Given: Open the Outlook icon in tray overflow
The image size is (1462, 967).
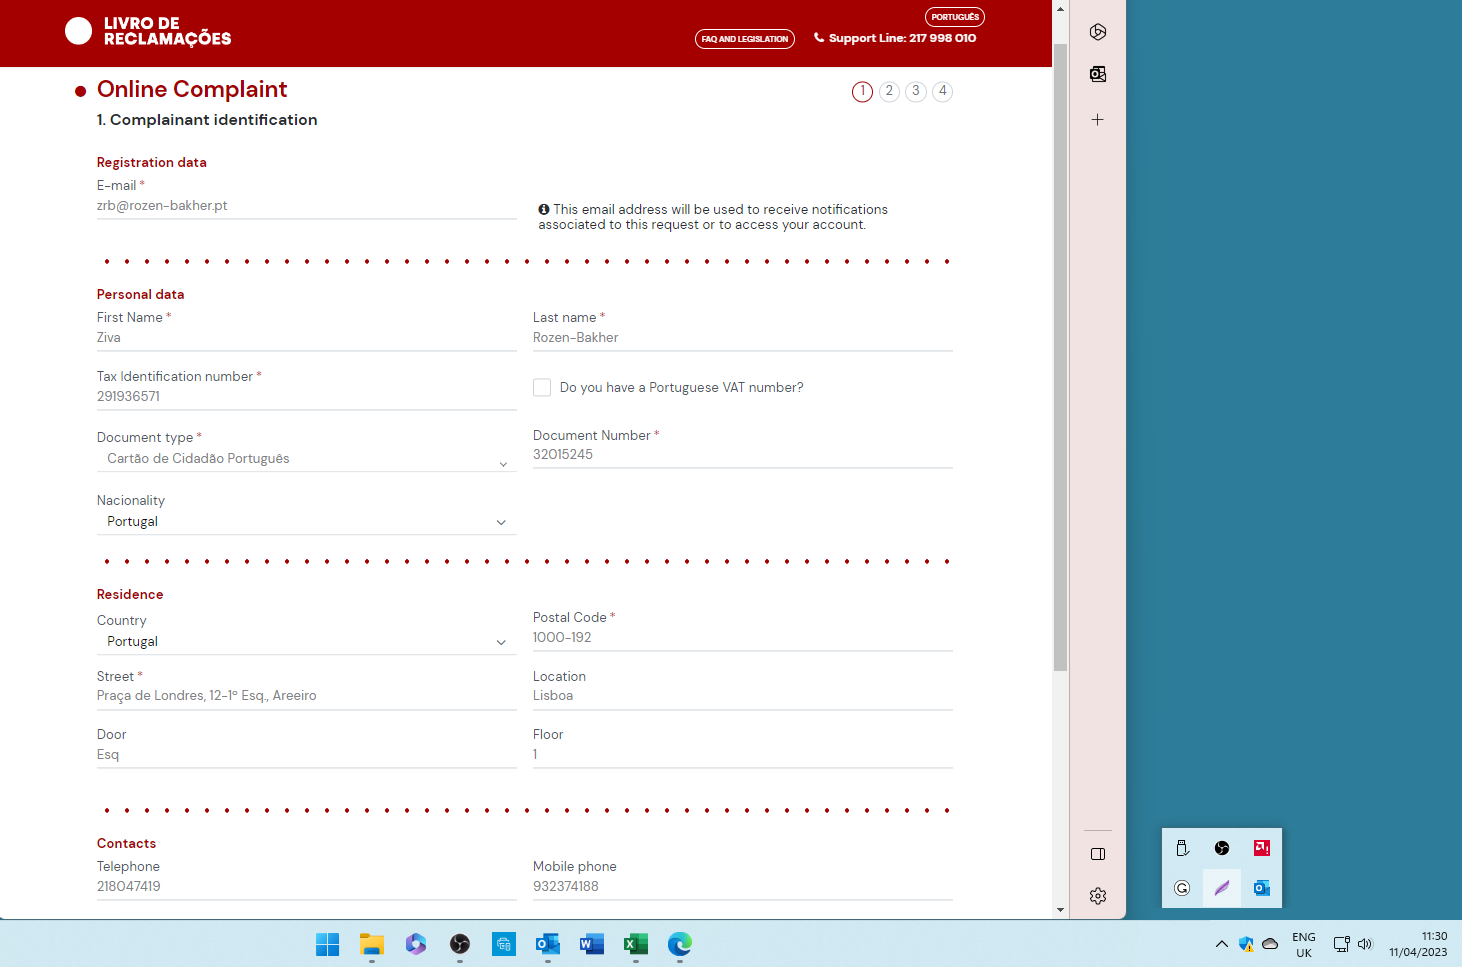Looking at the screenshot, I should click(1262, 888).
